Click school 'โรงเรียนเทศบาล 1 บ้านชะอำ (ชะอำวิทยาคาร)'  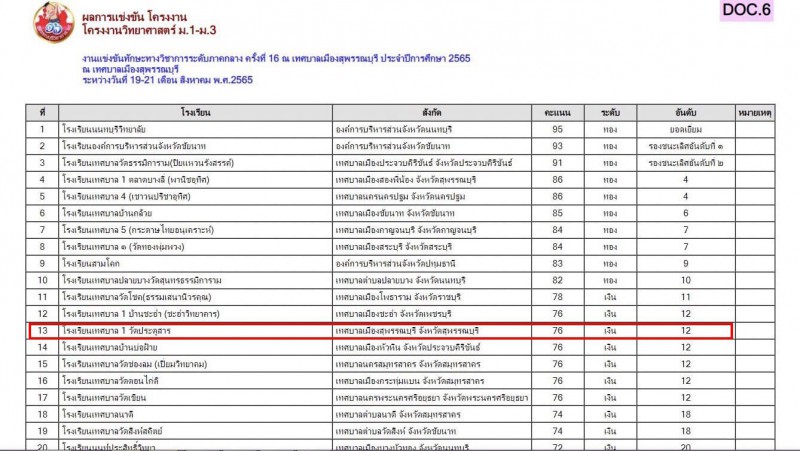pyautogui.click(x=141, y=314)
